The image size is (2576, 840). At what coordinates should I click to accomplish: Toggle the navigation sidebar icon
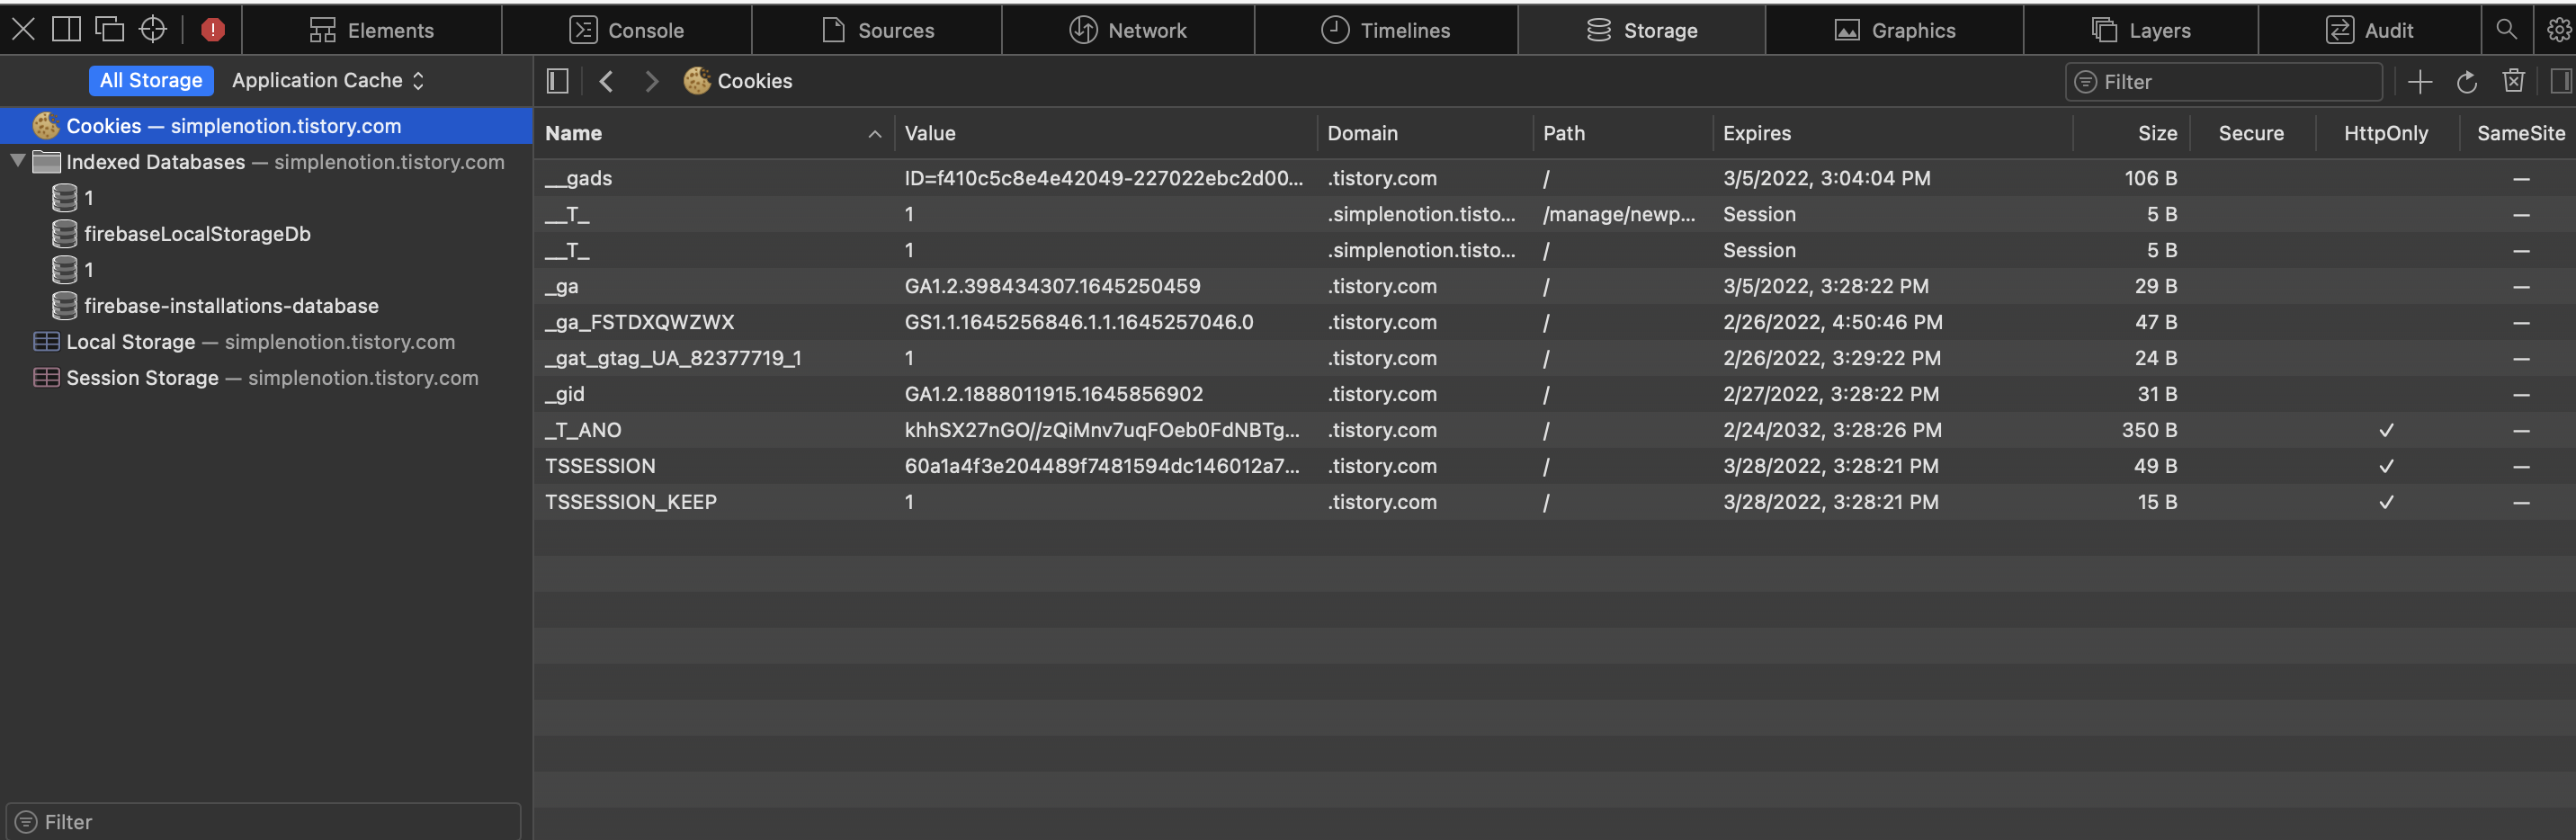[558, 81]
